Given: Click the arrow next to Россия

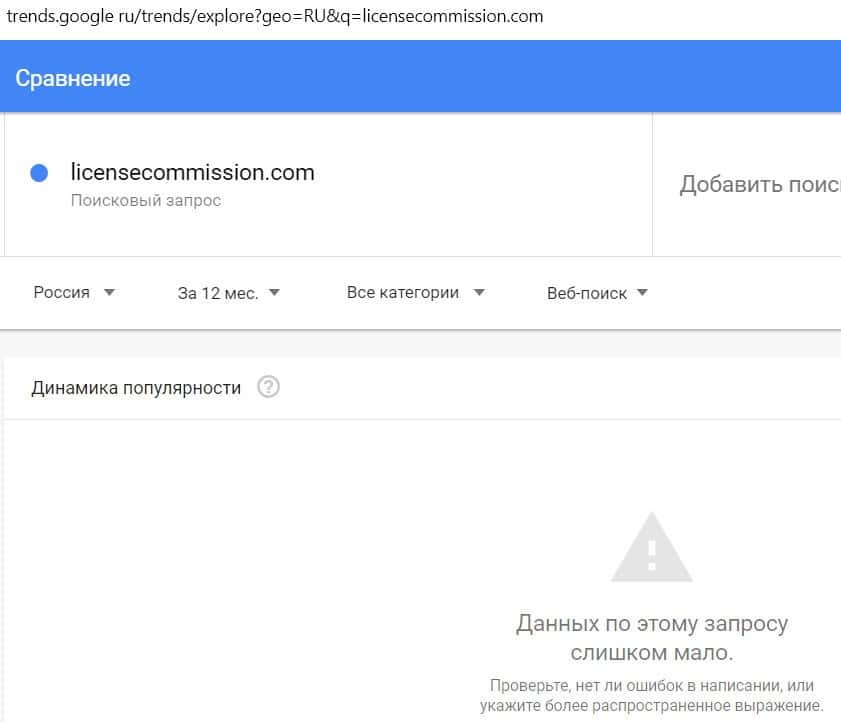Looking at the screenshot, I should click(110, 293).
